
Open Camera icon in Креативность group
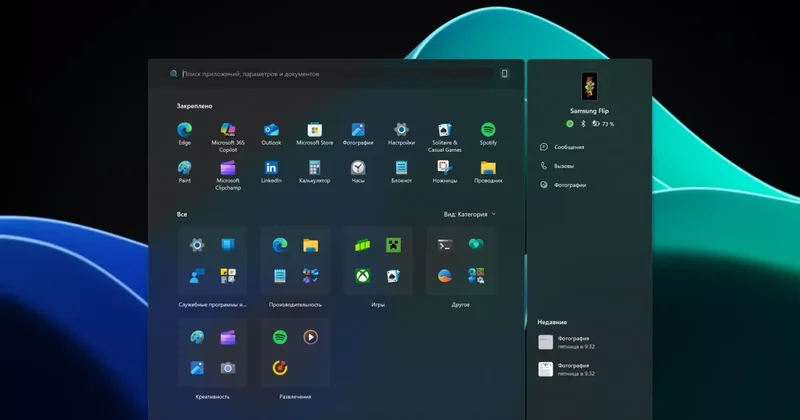pos(228,368)
